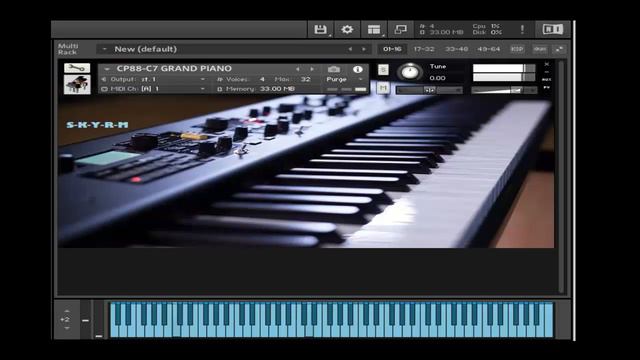Toggle the PV button on instrument header
640x360 pixels.
[x=547, y=87]
